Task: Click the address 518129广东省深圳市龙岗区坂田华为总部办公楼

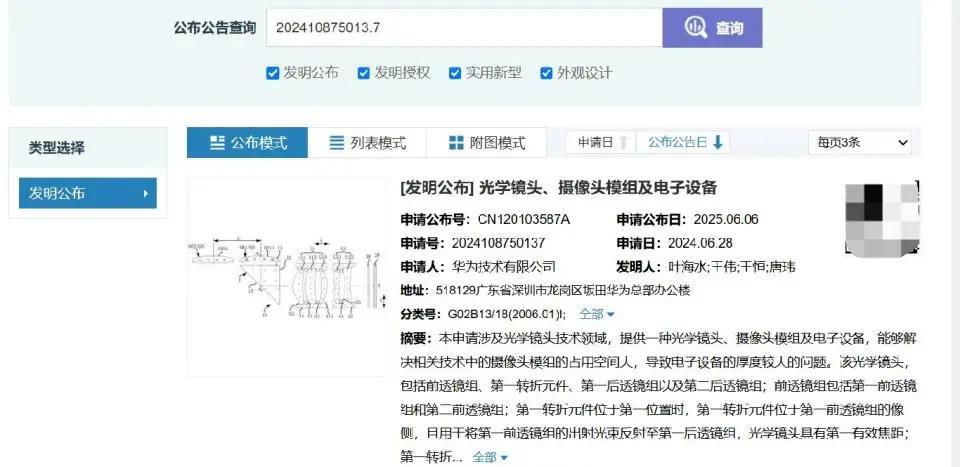Action: click(563, 290)
